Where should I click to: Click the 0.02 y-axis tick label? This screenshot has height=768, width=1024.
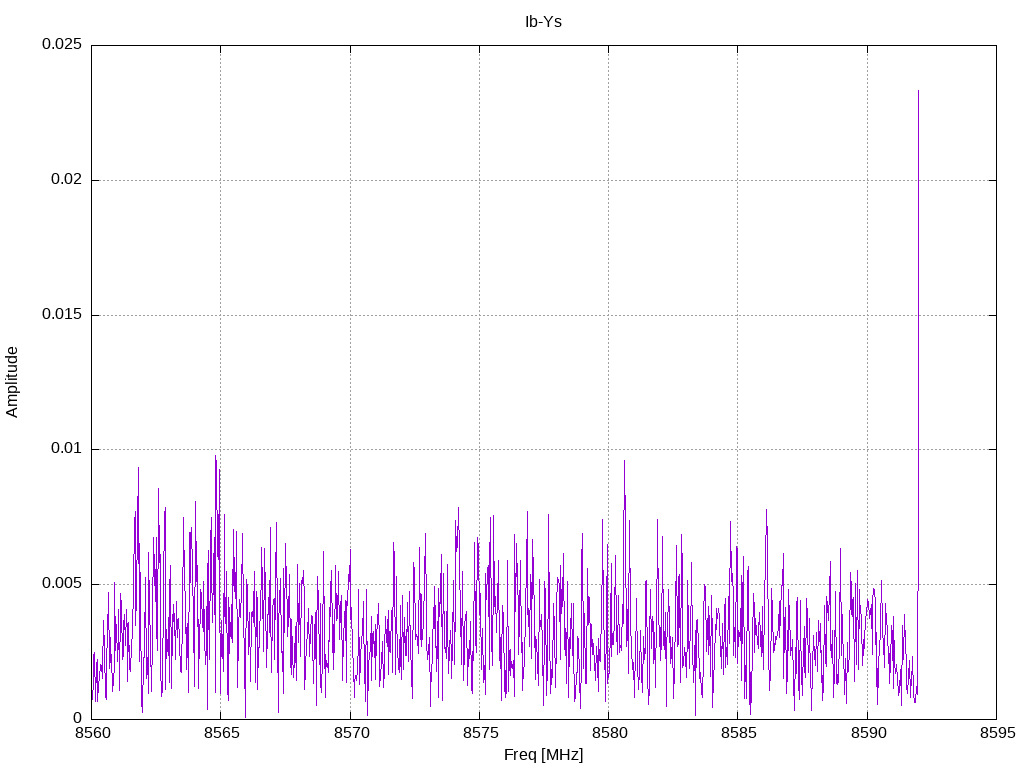click(67, 179)
